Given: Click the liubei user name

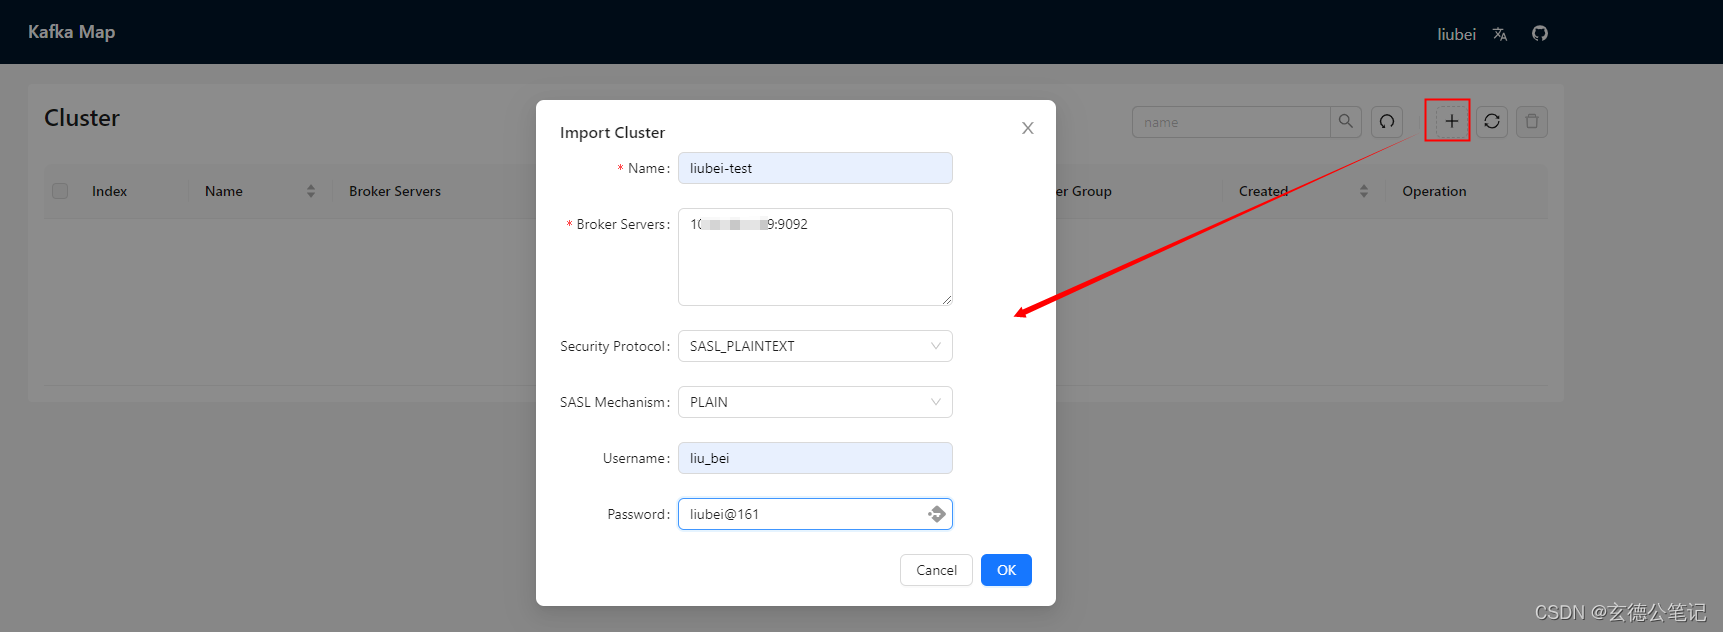Looking at the screenshot, I should click(x=1456, y=34).
